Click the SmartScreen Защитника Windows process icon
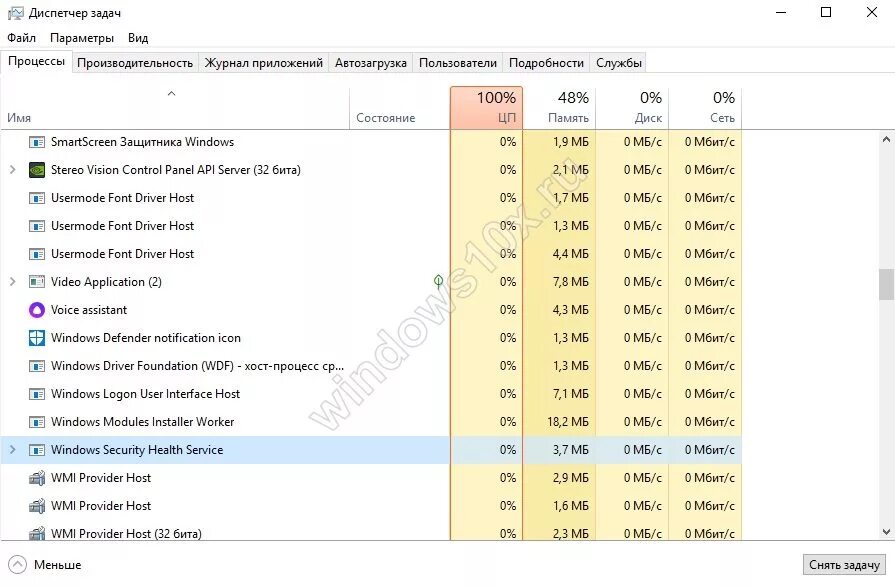This screenshot has height=587, width=895. pos(37,142)
